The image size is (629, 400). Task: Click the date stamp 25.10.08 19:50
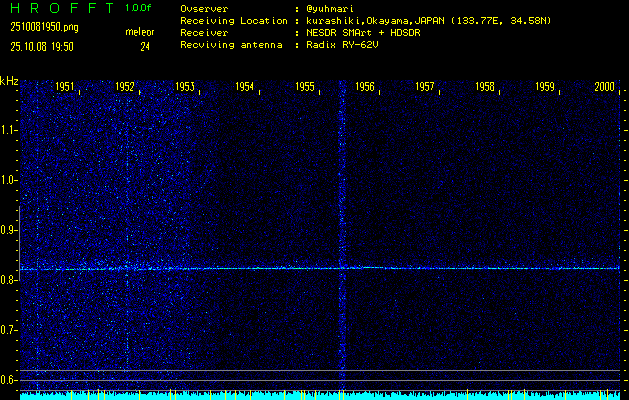pyautogui.click(x=42, y=47)
